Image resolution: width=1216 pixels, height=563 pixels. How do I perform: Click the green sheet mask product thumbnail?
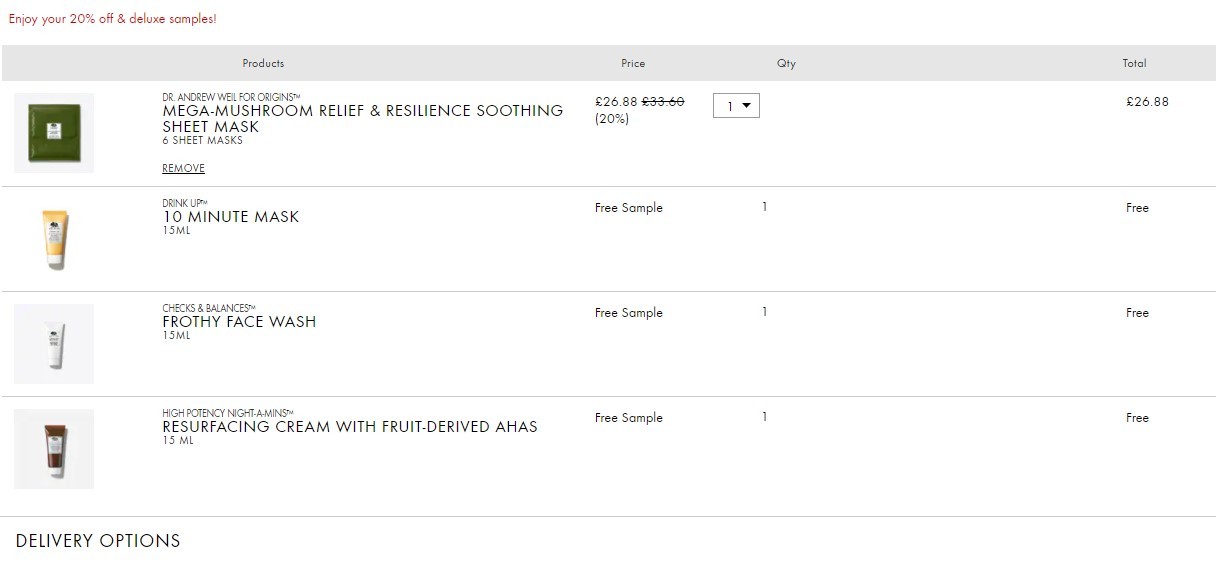pos(54,133)
